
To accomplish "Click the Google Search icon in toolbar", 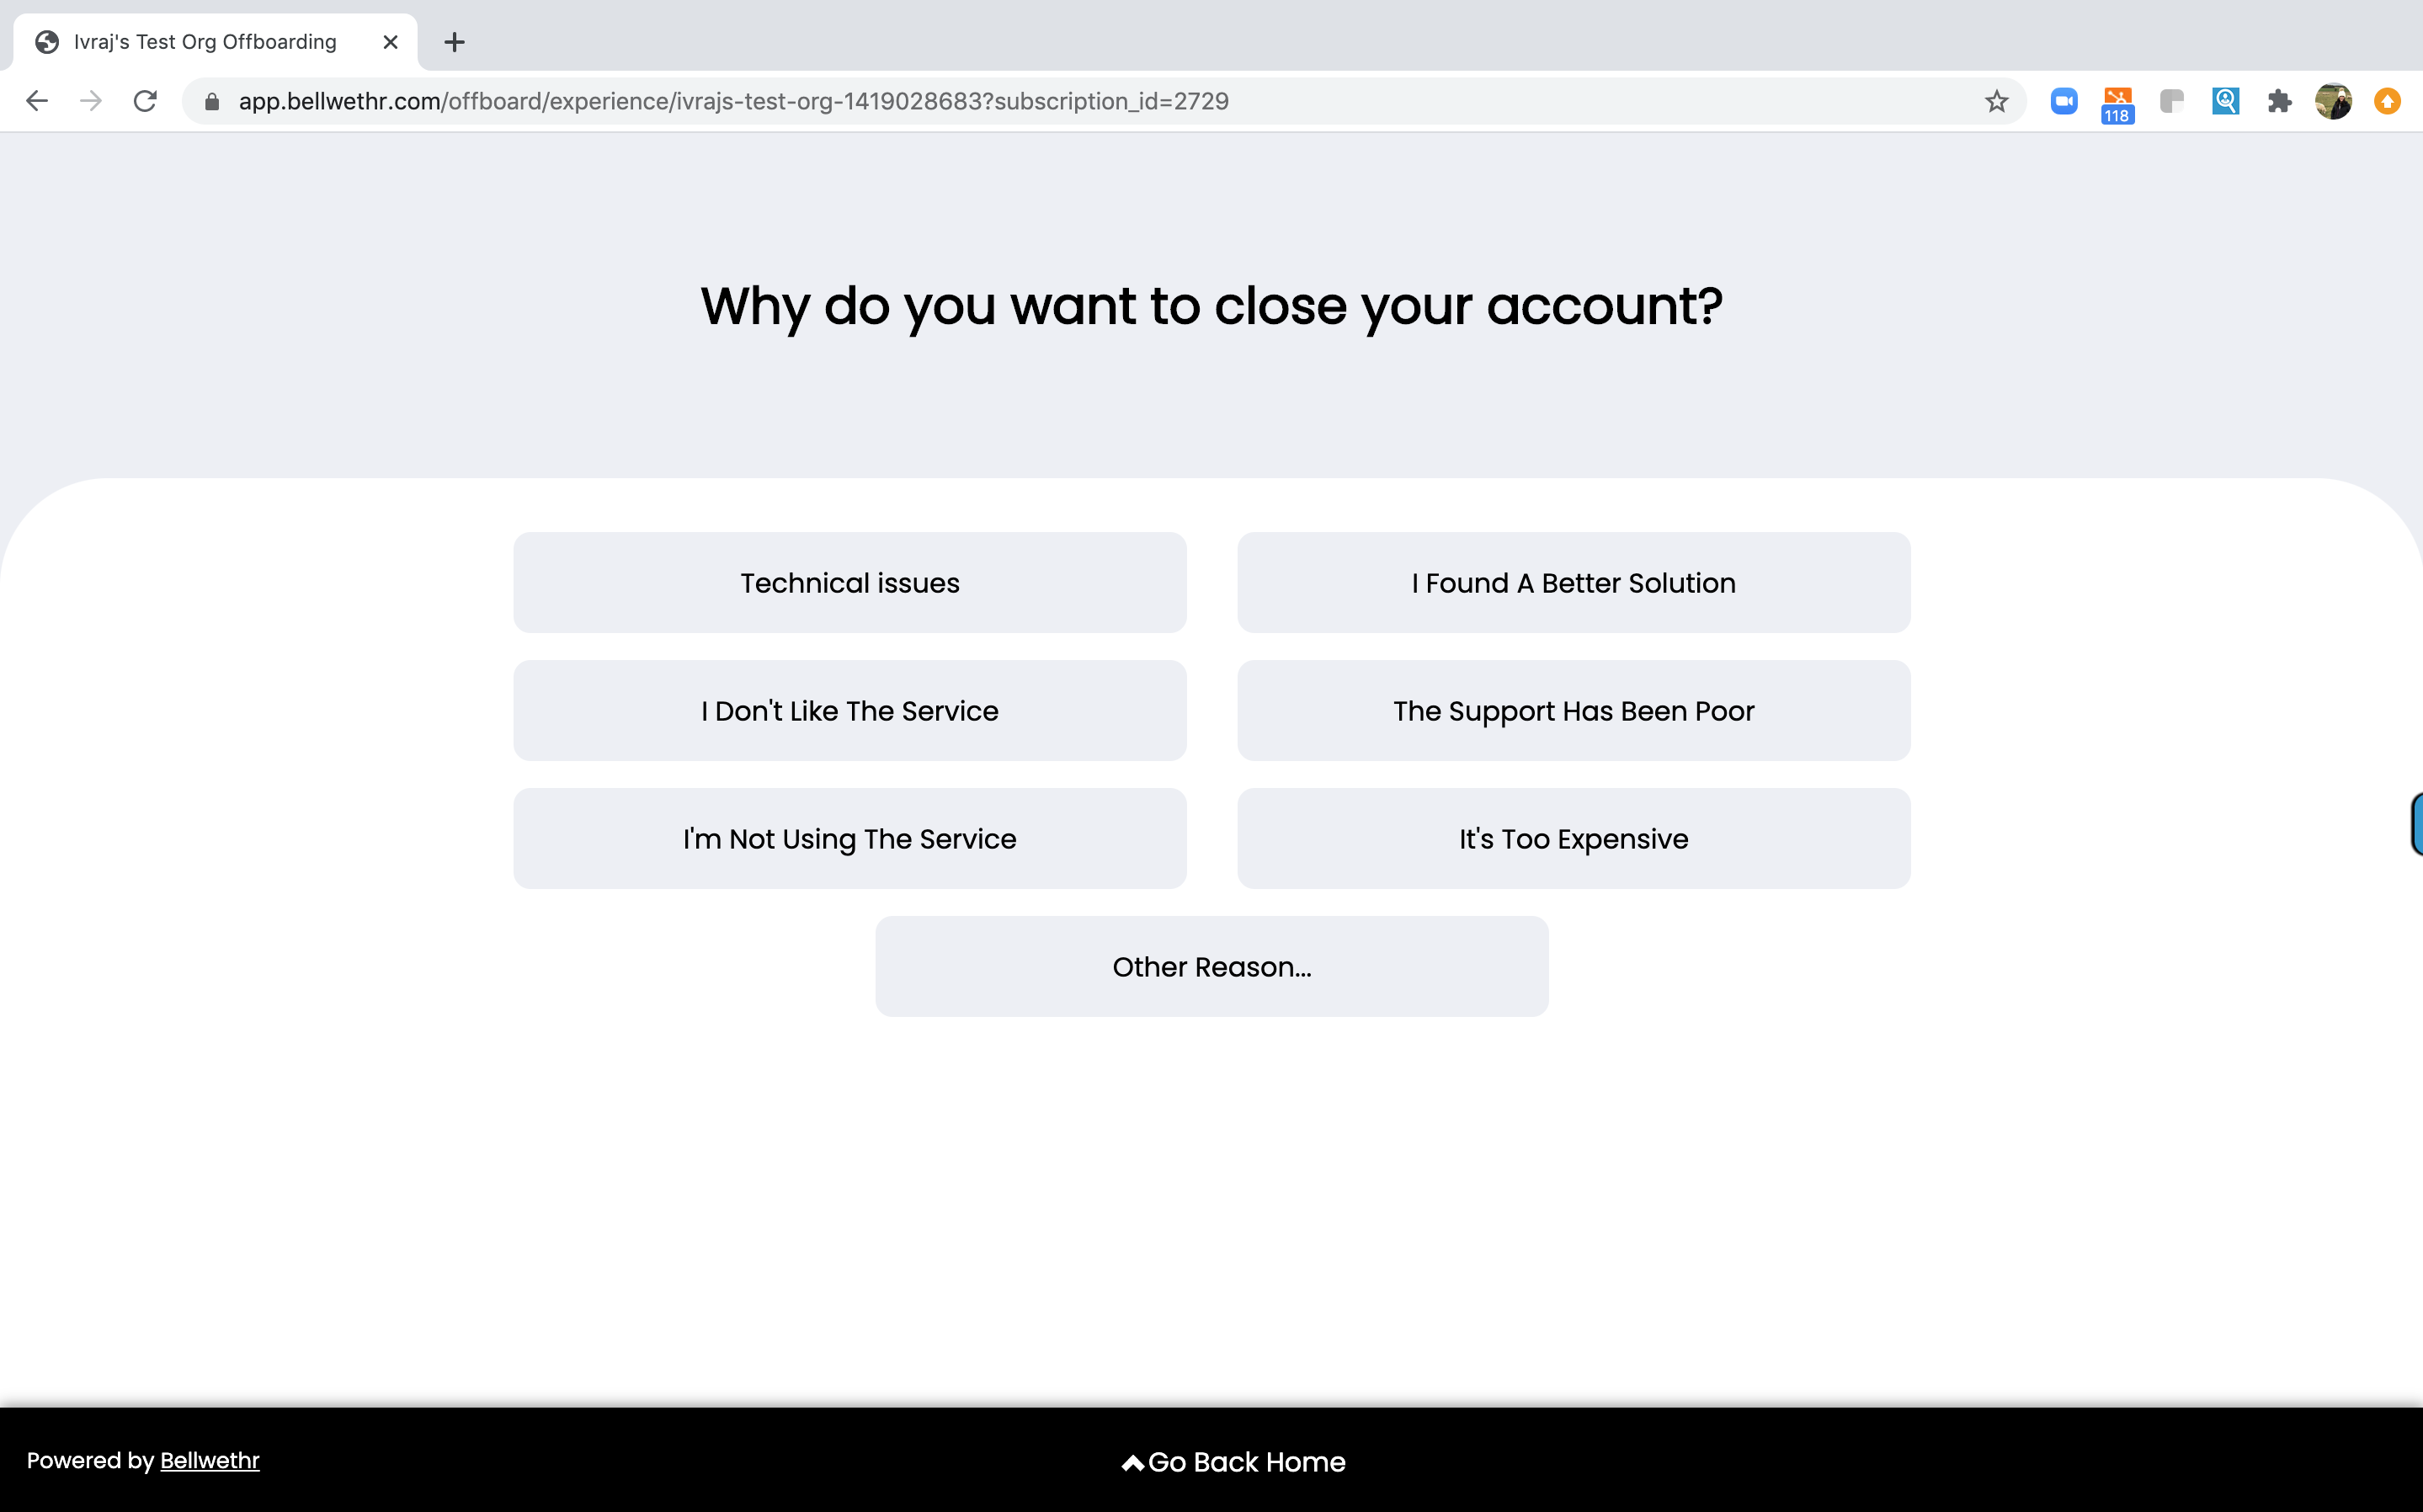I will tap(2226, 101).
